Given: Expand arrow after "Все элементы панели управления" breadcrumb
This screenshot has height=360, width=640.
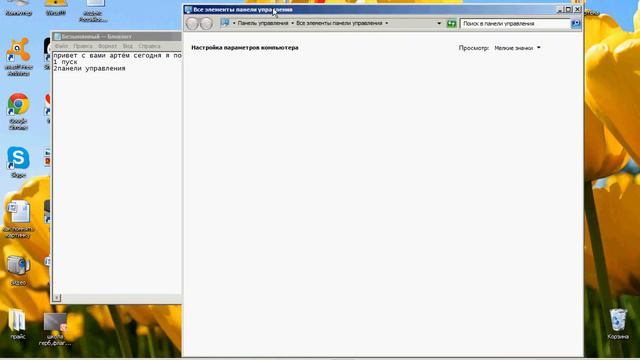Looking at the screenshot, I should tap(387, 23).
